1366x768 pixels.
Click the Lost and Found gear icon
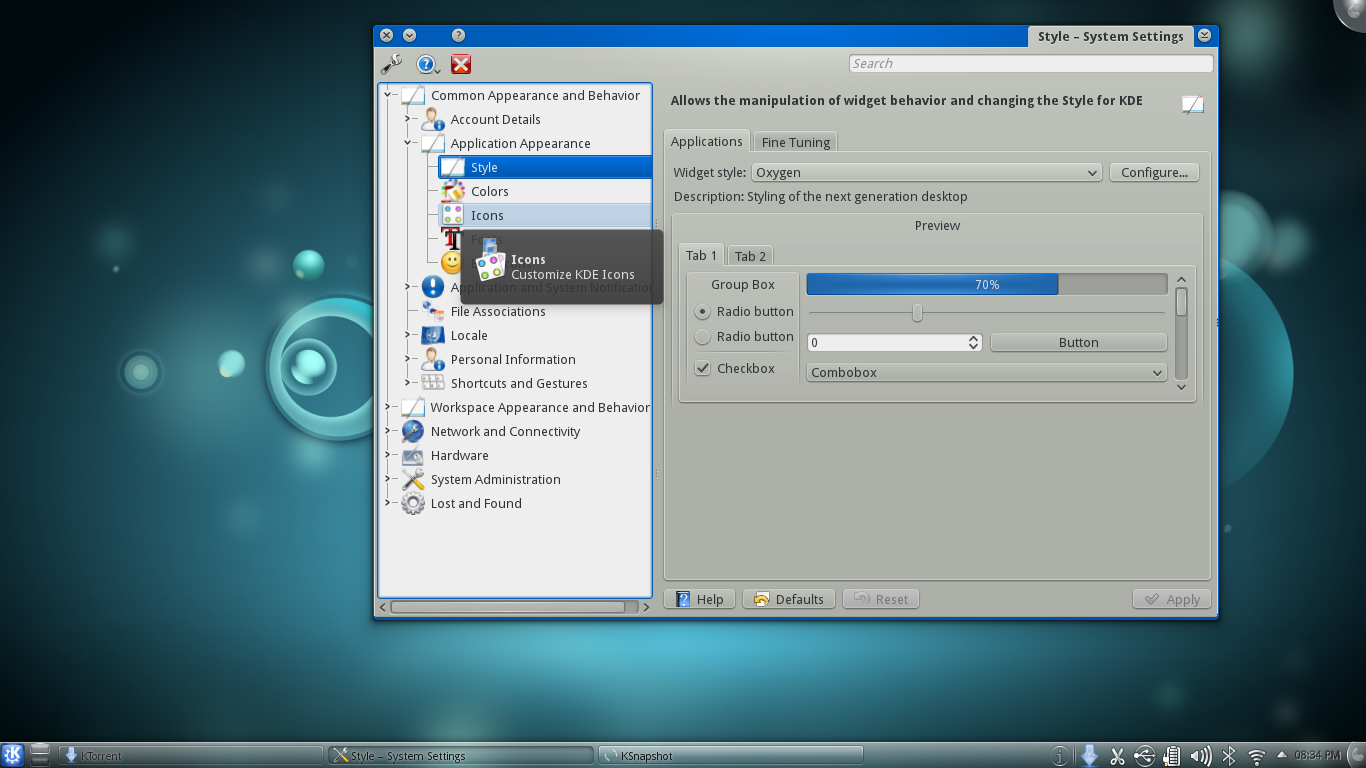[x=413, y=503]
